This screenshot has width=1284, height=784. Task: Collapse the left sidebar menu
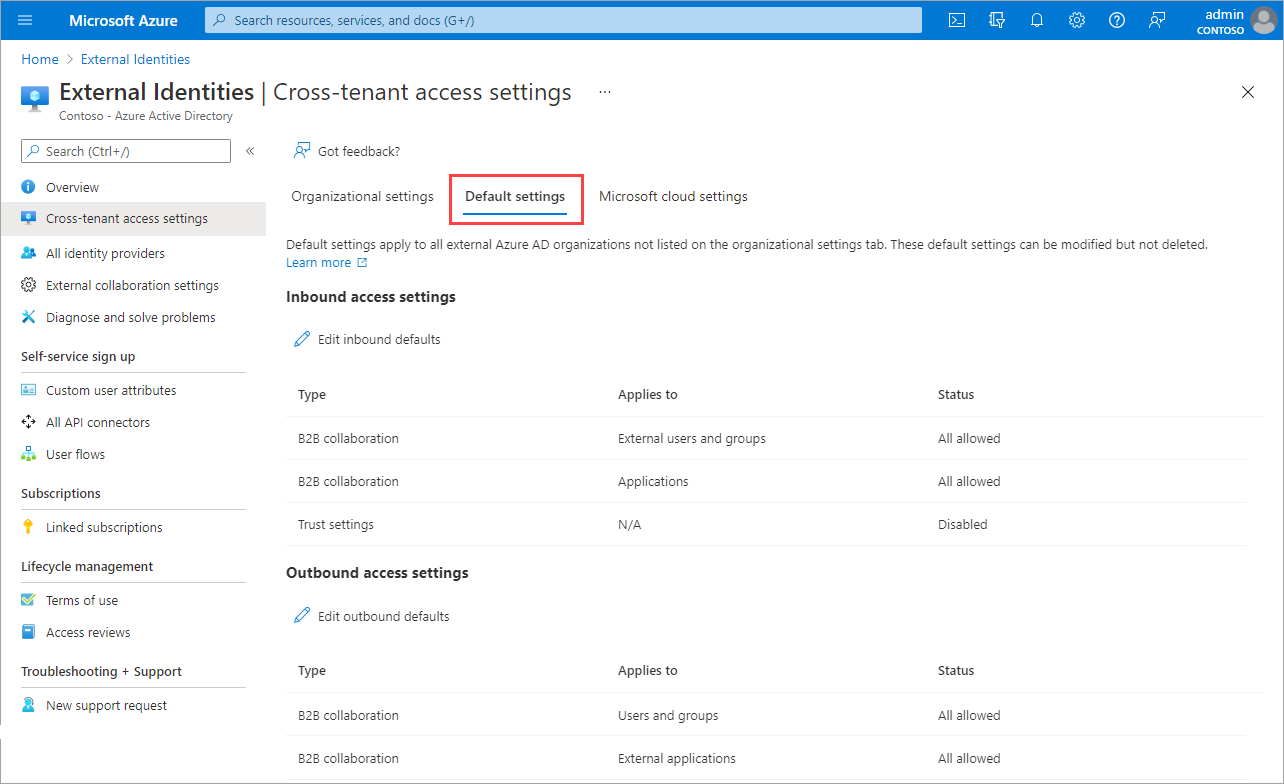pyautogui.click(x=250, y=151)
